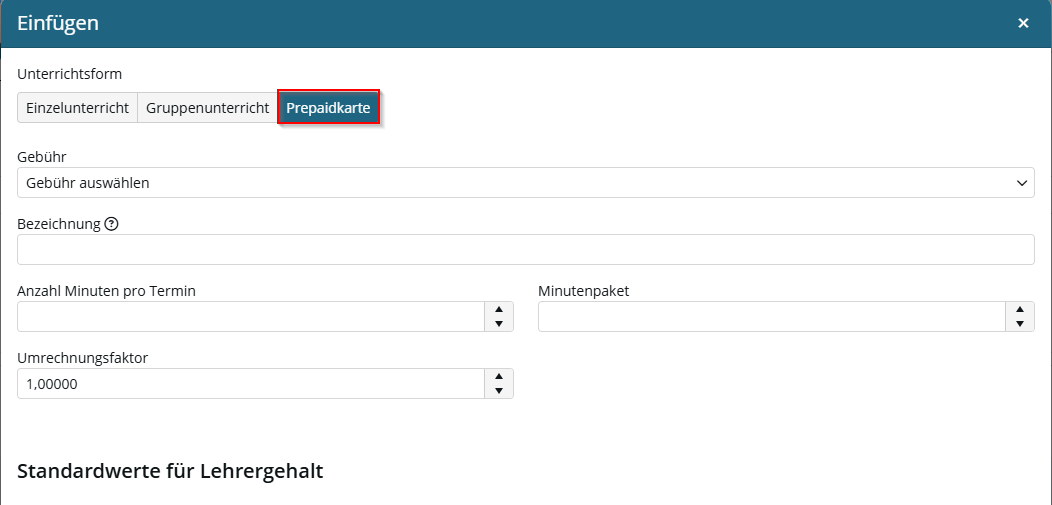Click inside the Minutenpaket input
The image size is (1052, 505).
click(772, 317)
